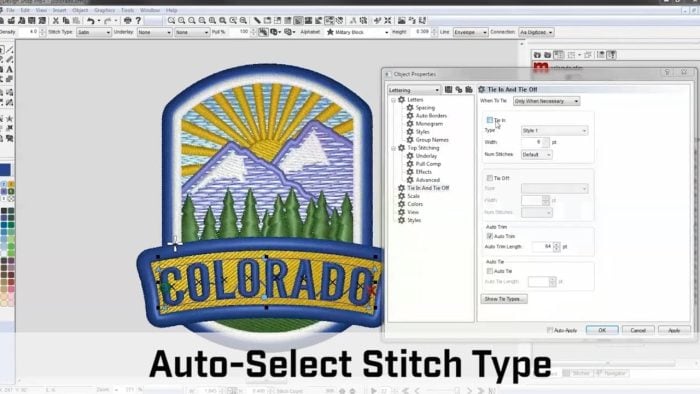The width and height of the screenshot is (700, 394).
Task: Open the Insert menu
Action: point(59,10)
